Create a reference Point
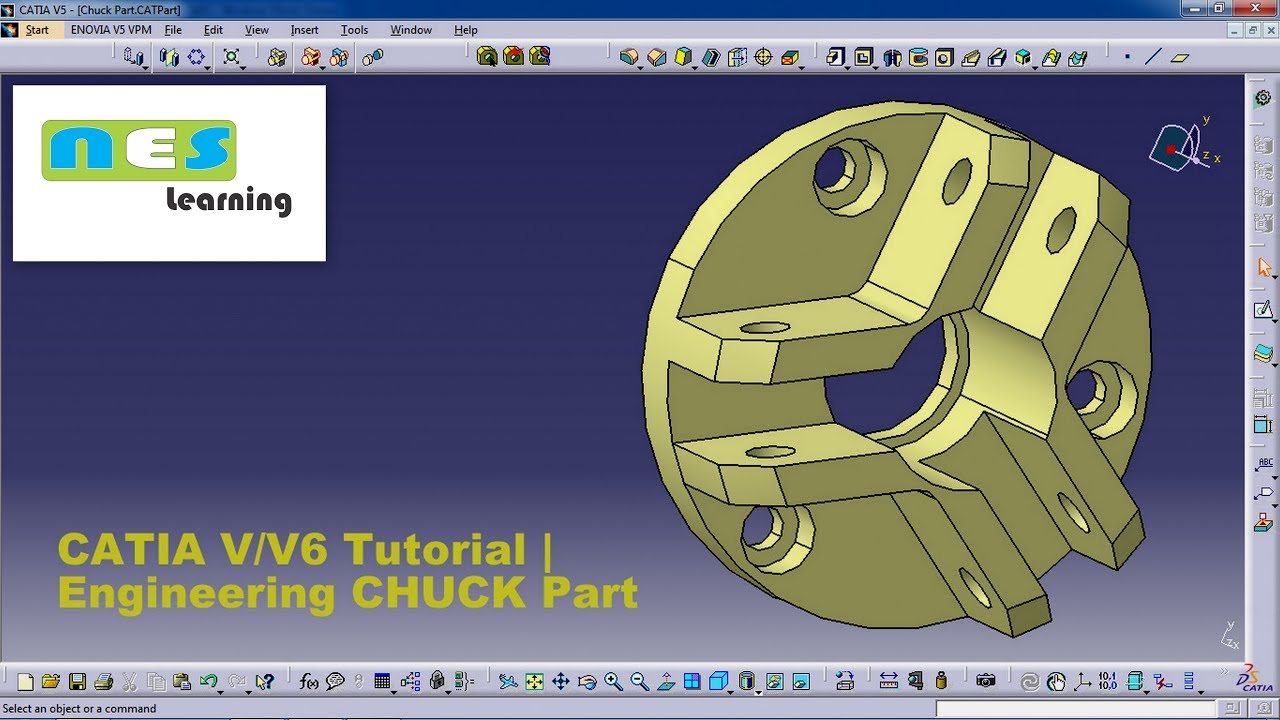1280x720 pixels. (x=1127, y=57)
